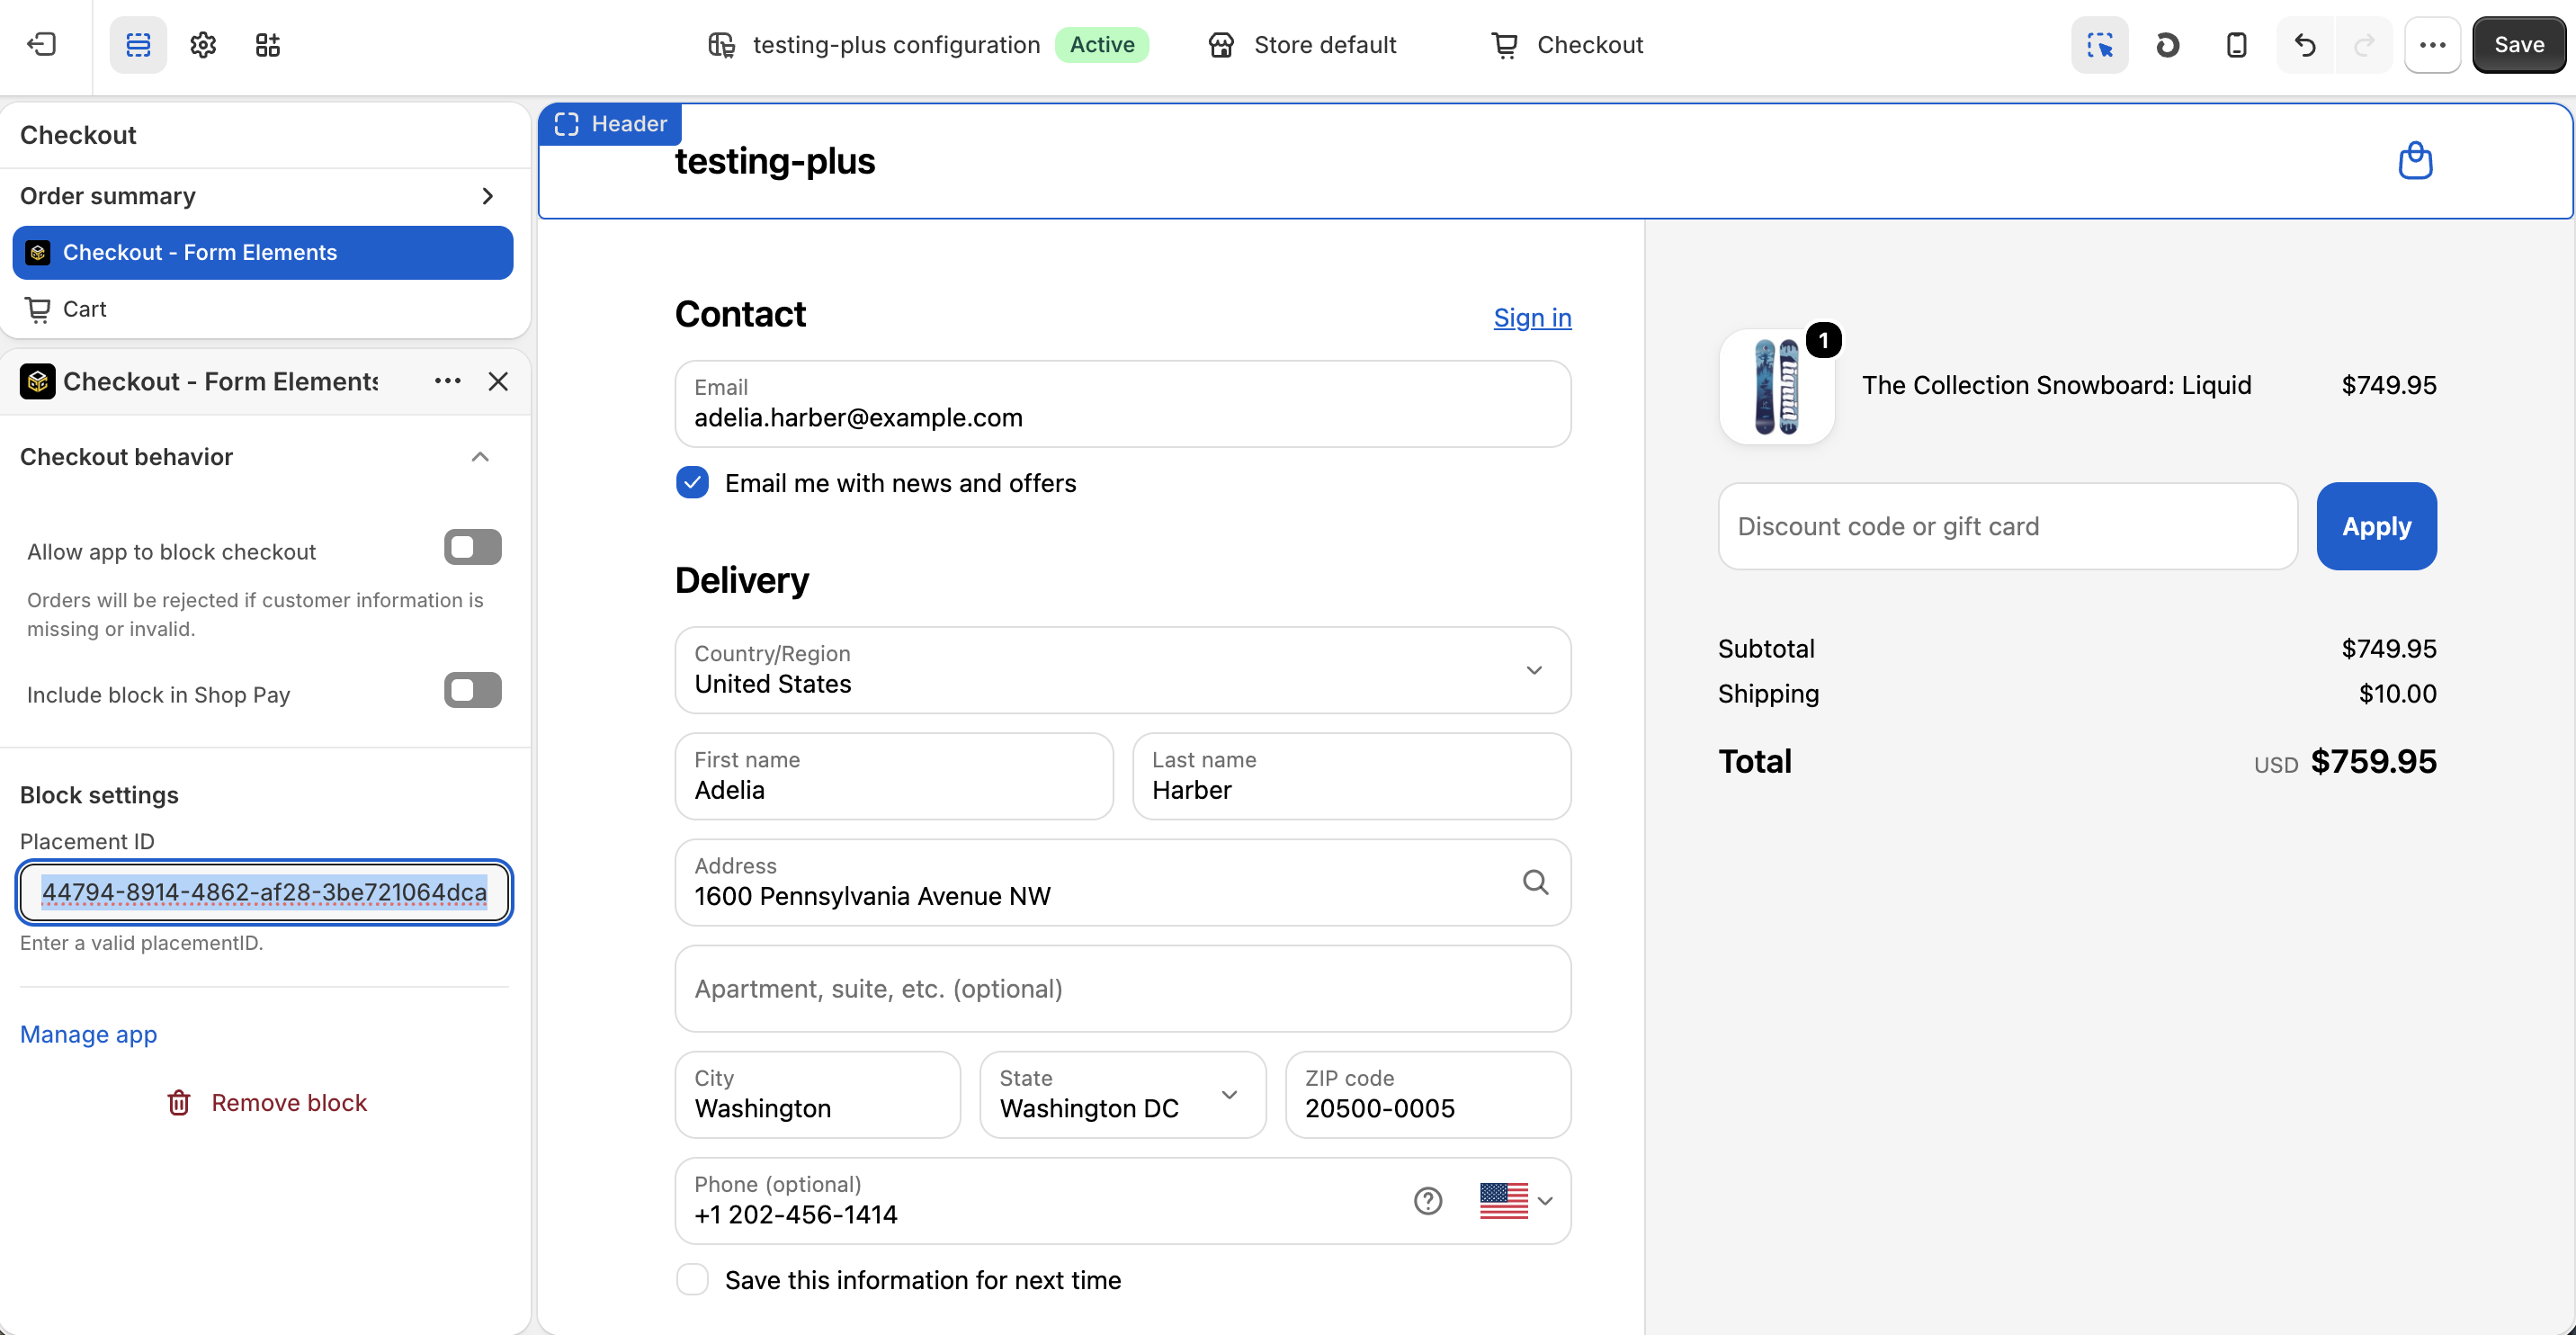Close the Checkout - Form Elements panel
The height and width of the screenshot is (1335, 2576).
498,381
